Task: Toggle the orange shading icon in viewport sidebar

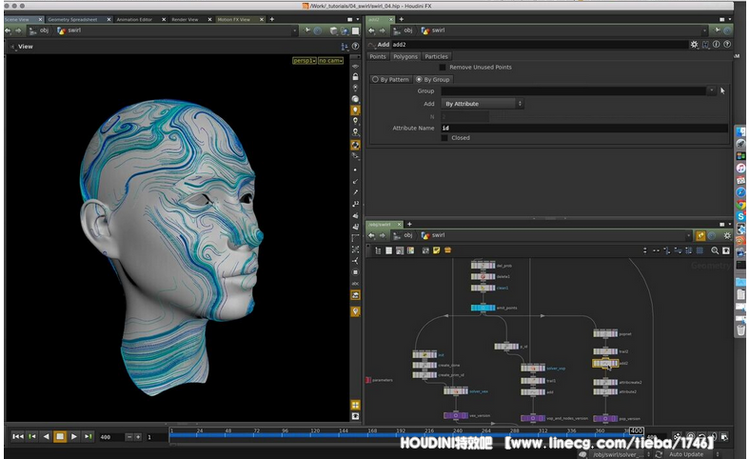Action: click(x=355, y=145)
